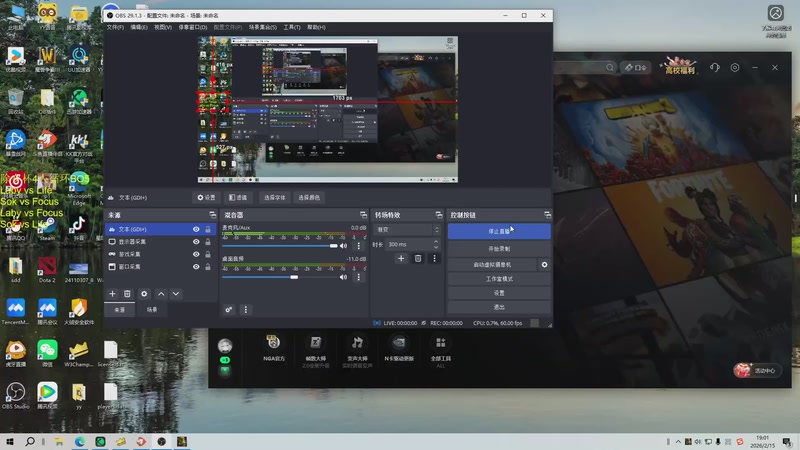Screen dimensions: 800x450
Task: Move selected source up
Action: click(x=161, y=294)
